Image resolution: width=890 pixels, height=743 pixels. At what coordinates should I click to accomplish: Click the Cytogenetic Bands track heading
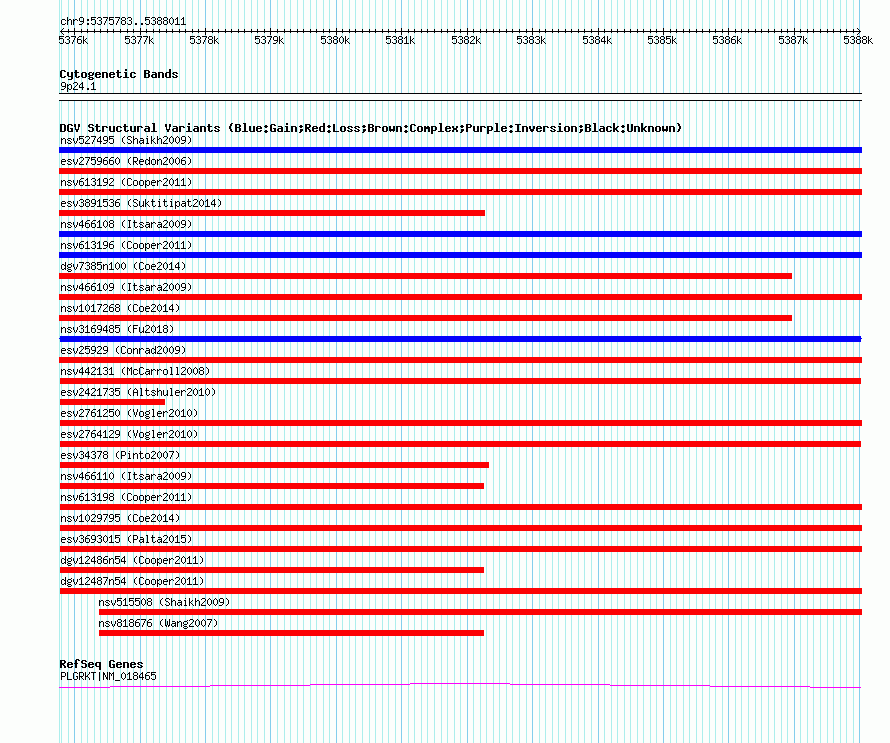click(x=119, y=74)
